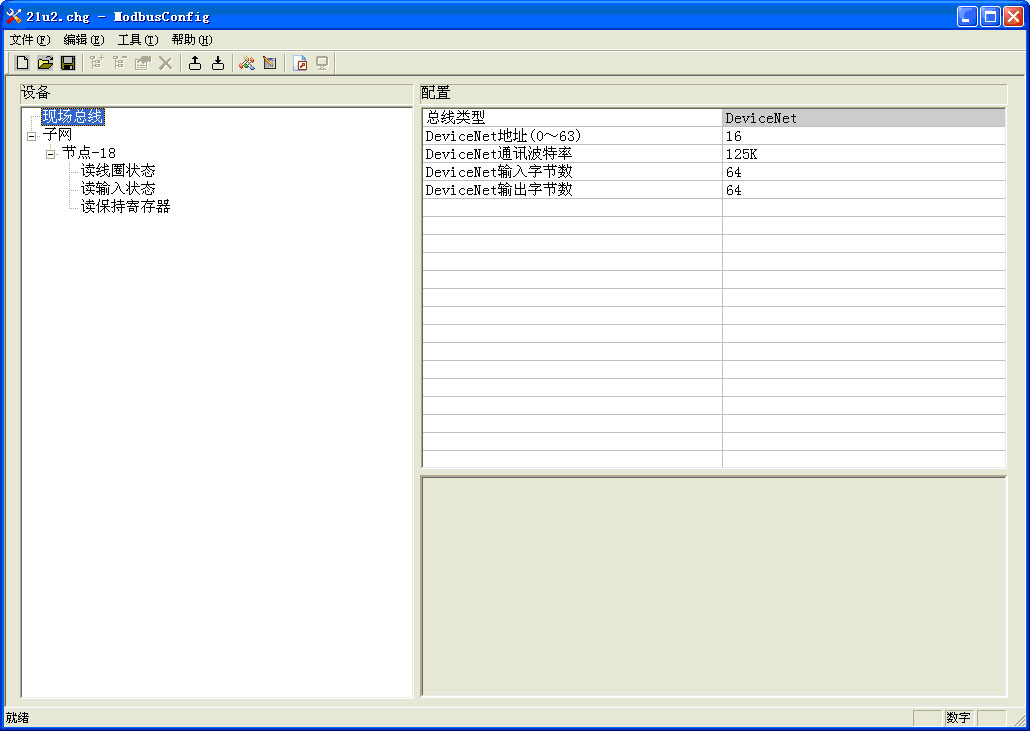Viewport: 1030px width, 731px height.
Task: Click the grid with pencil toolbar icon
Action: (270, 63)
